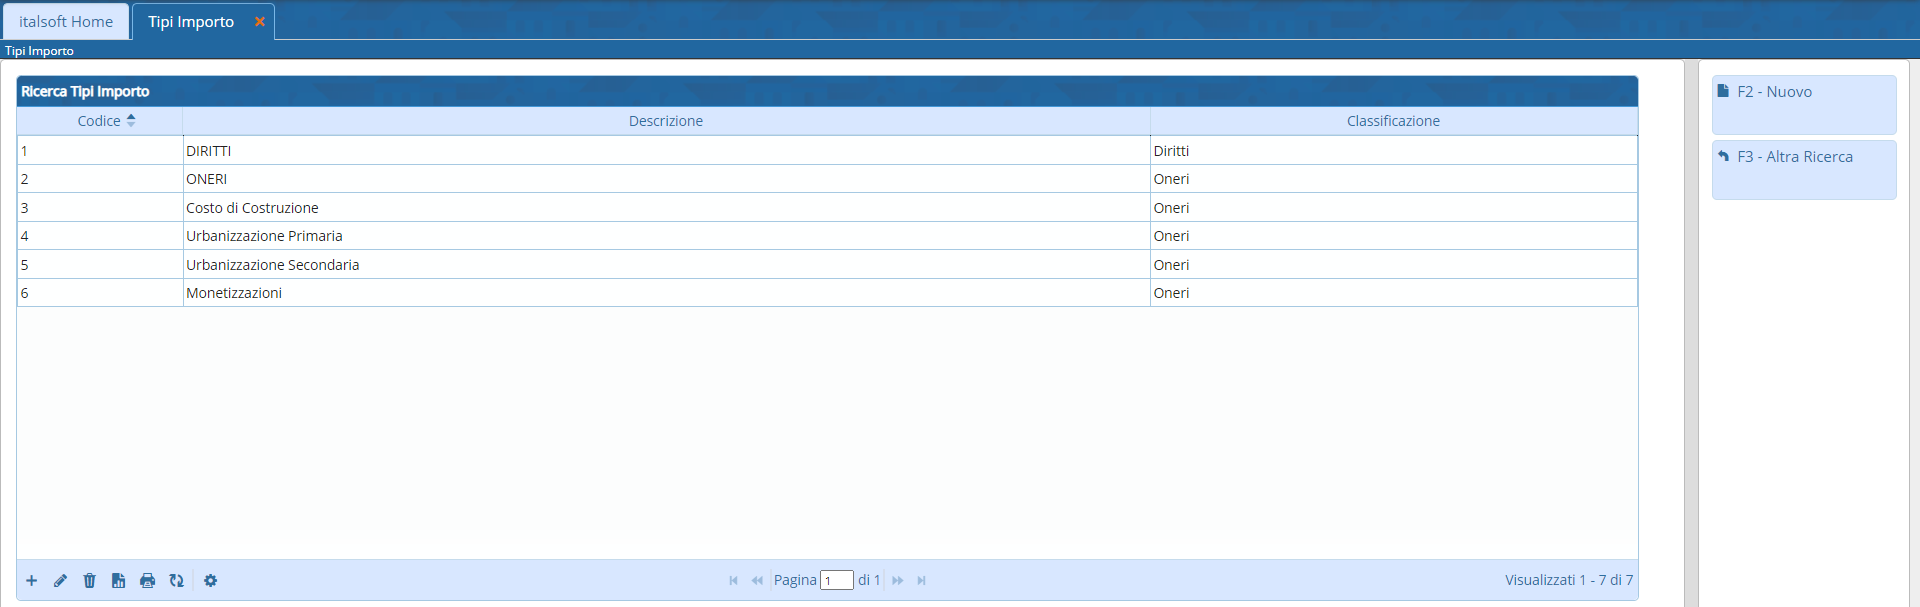
Task: Click the export to file icon
Action: coord(119,581)
